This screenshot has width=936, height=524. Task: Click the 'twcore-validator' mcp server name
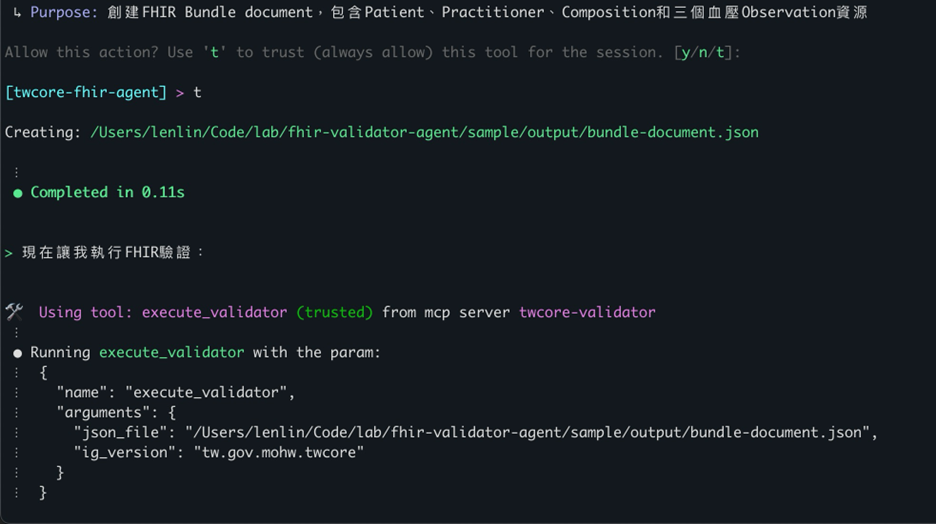tap(587, 313)
